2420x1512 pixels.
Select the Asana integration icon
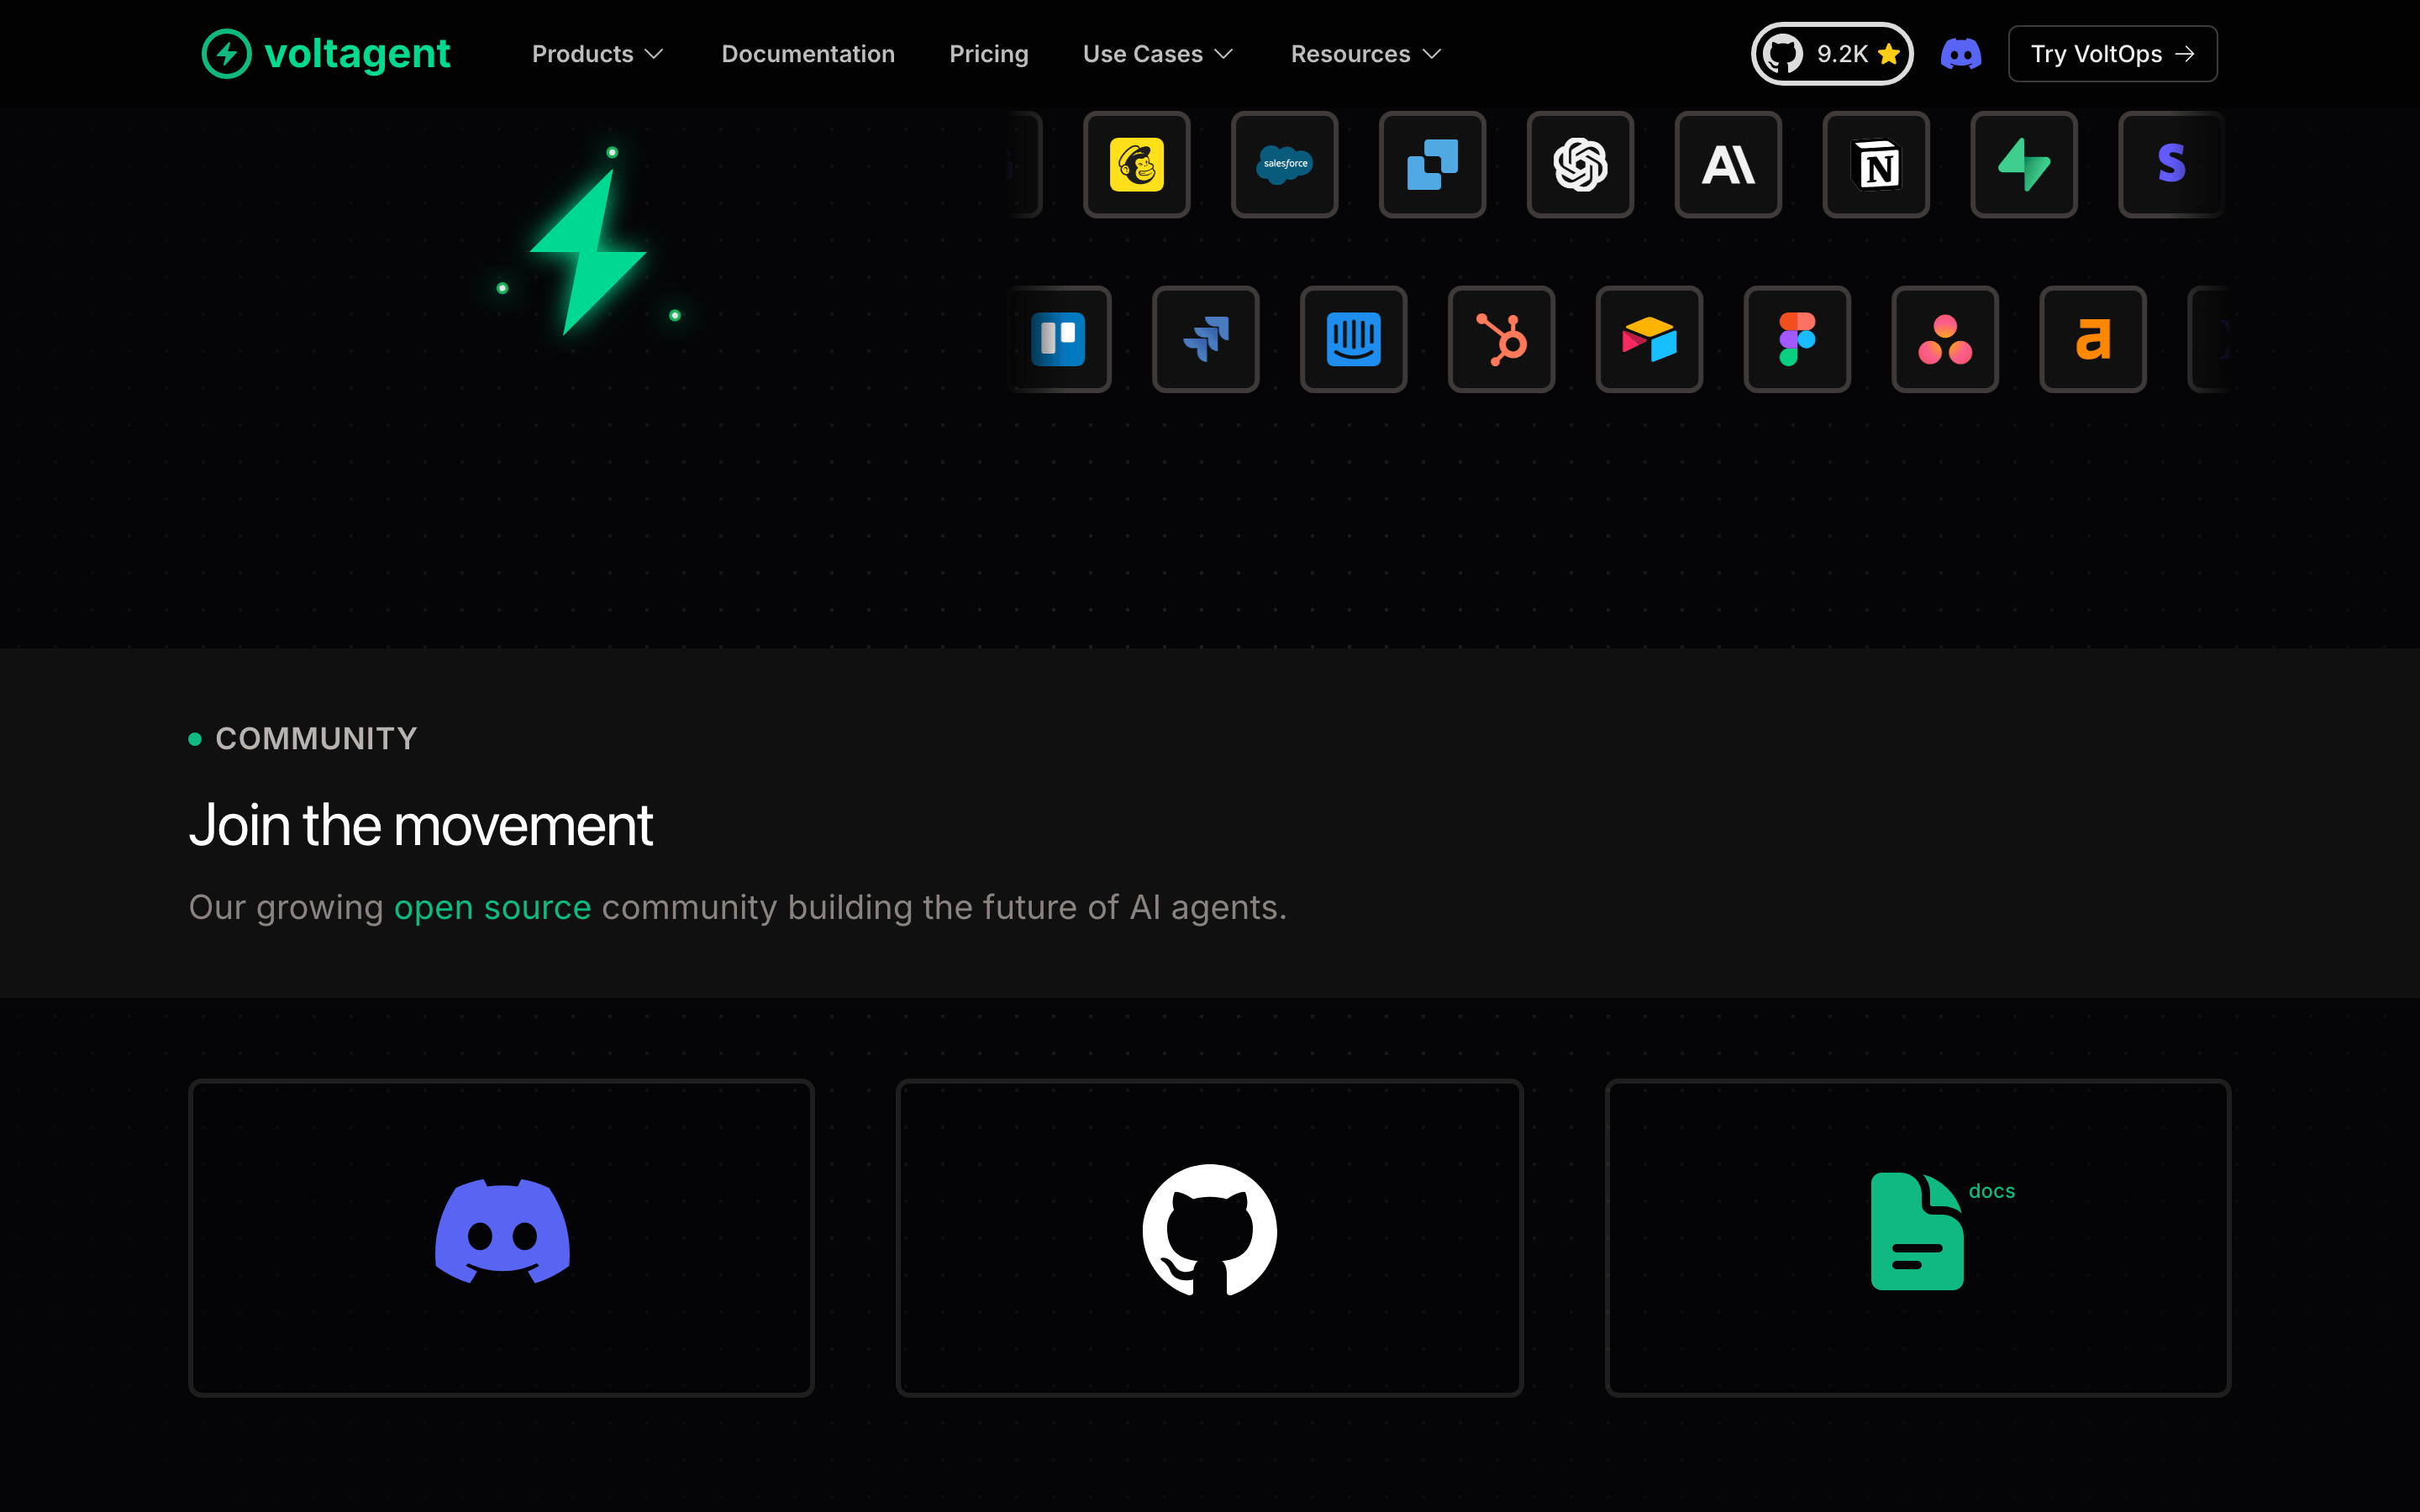tap(1945, 339)
